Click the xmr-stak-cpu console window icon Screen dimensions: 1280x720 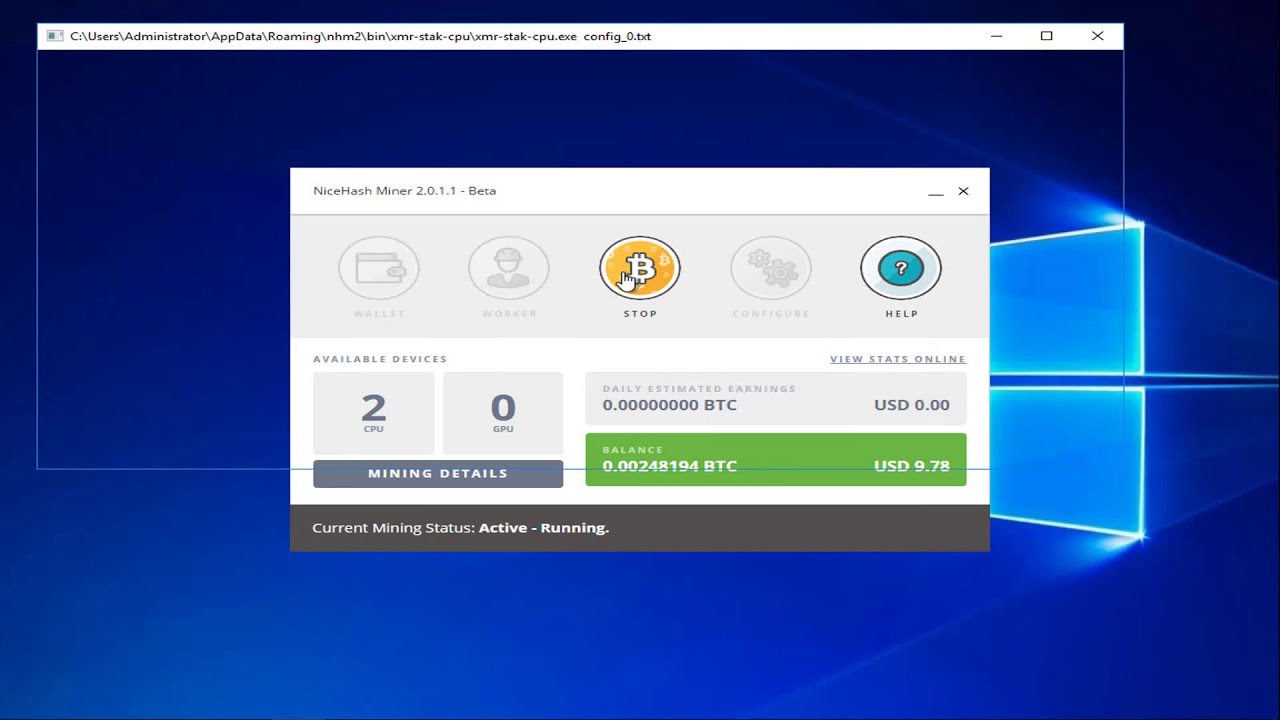tap(55, 36)
